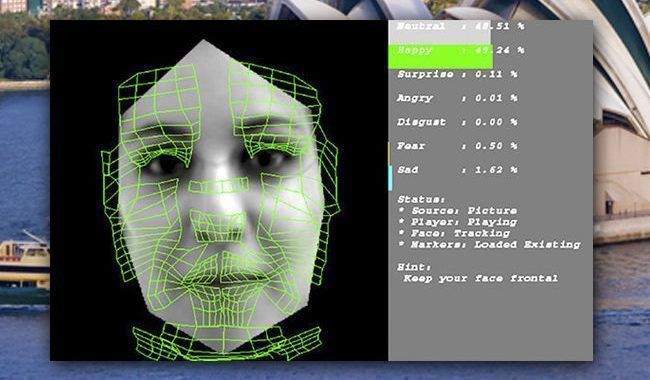Click the Face: Tracking status line
The image size is (650, 380).
pos(454,233)
